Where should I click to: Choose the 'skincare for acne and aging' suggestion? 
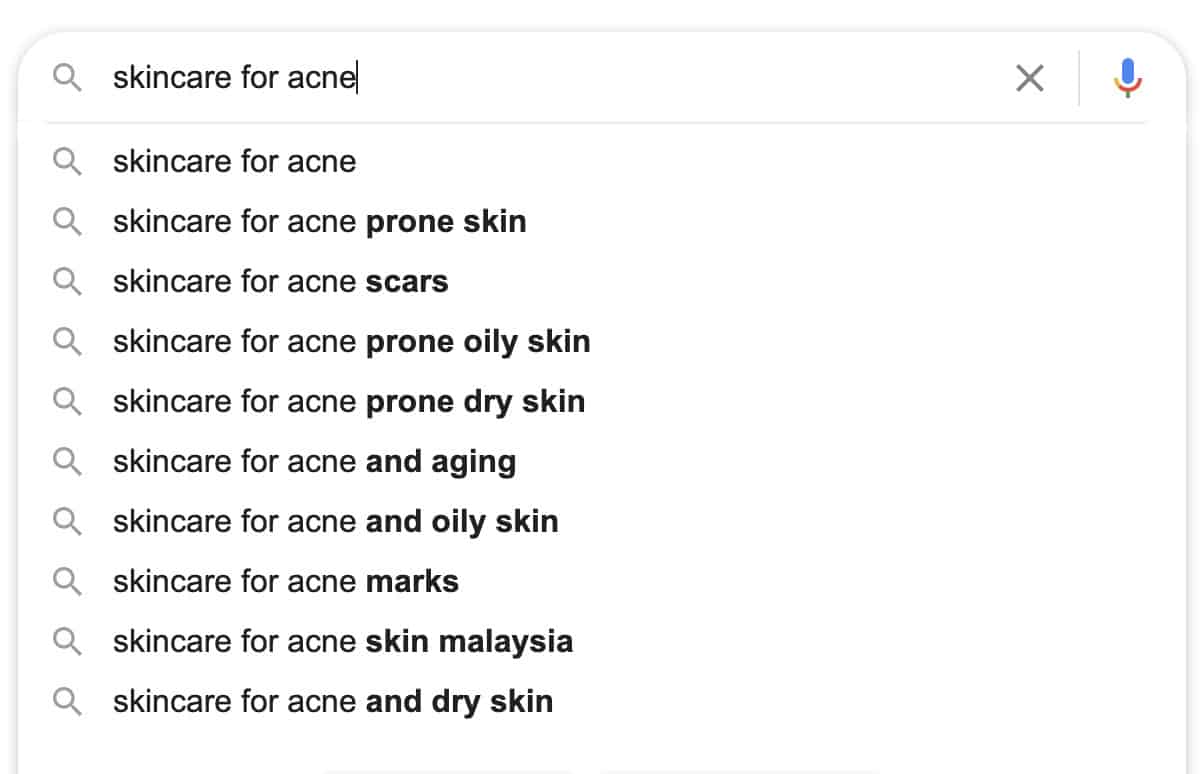(315, 461)
